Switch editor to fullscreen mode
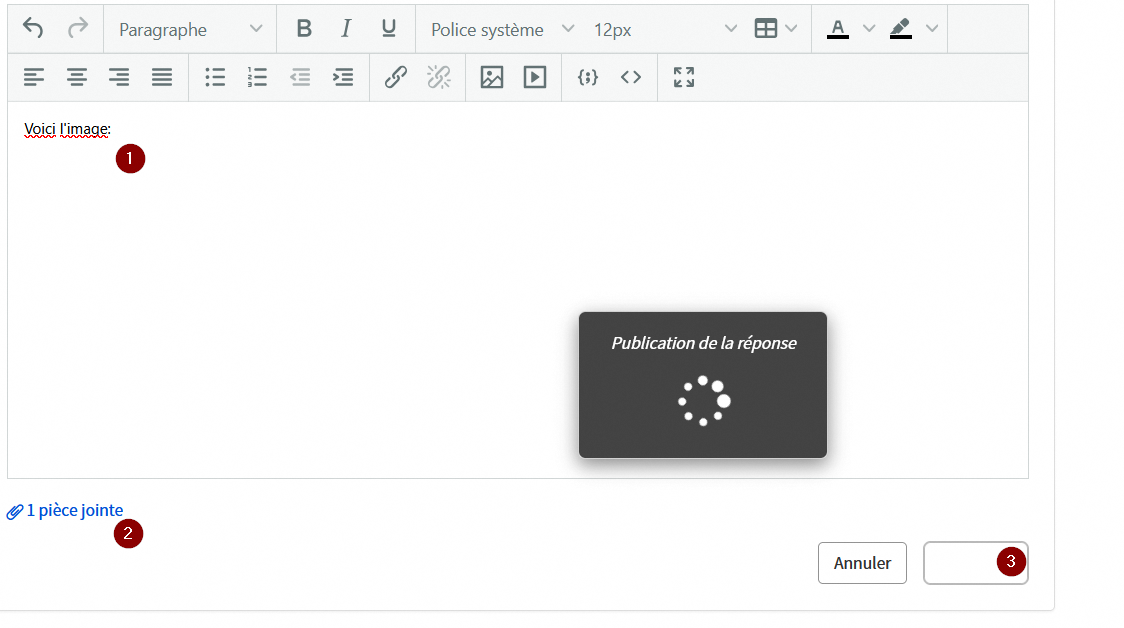1124x628 pixels. [684, 77]
